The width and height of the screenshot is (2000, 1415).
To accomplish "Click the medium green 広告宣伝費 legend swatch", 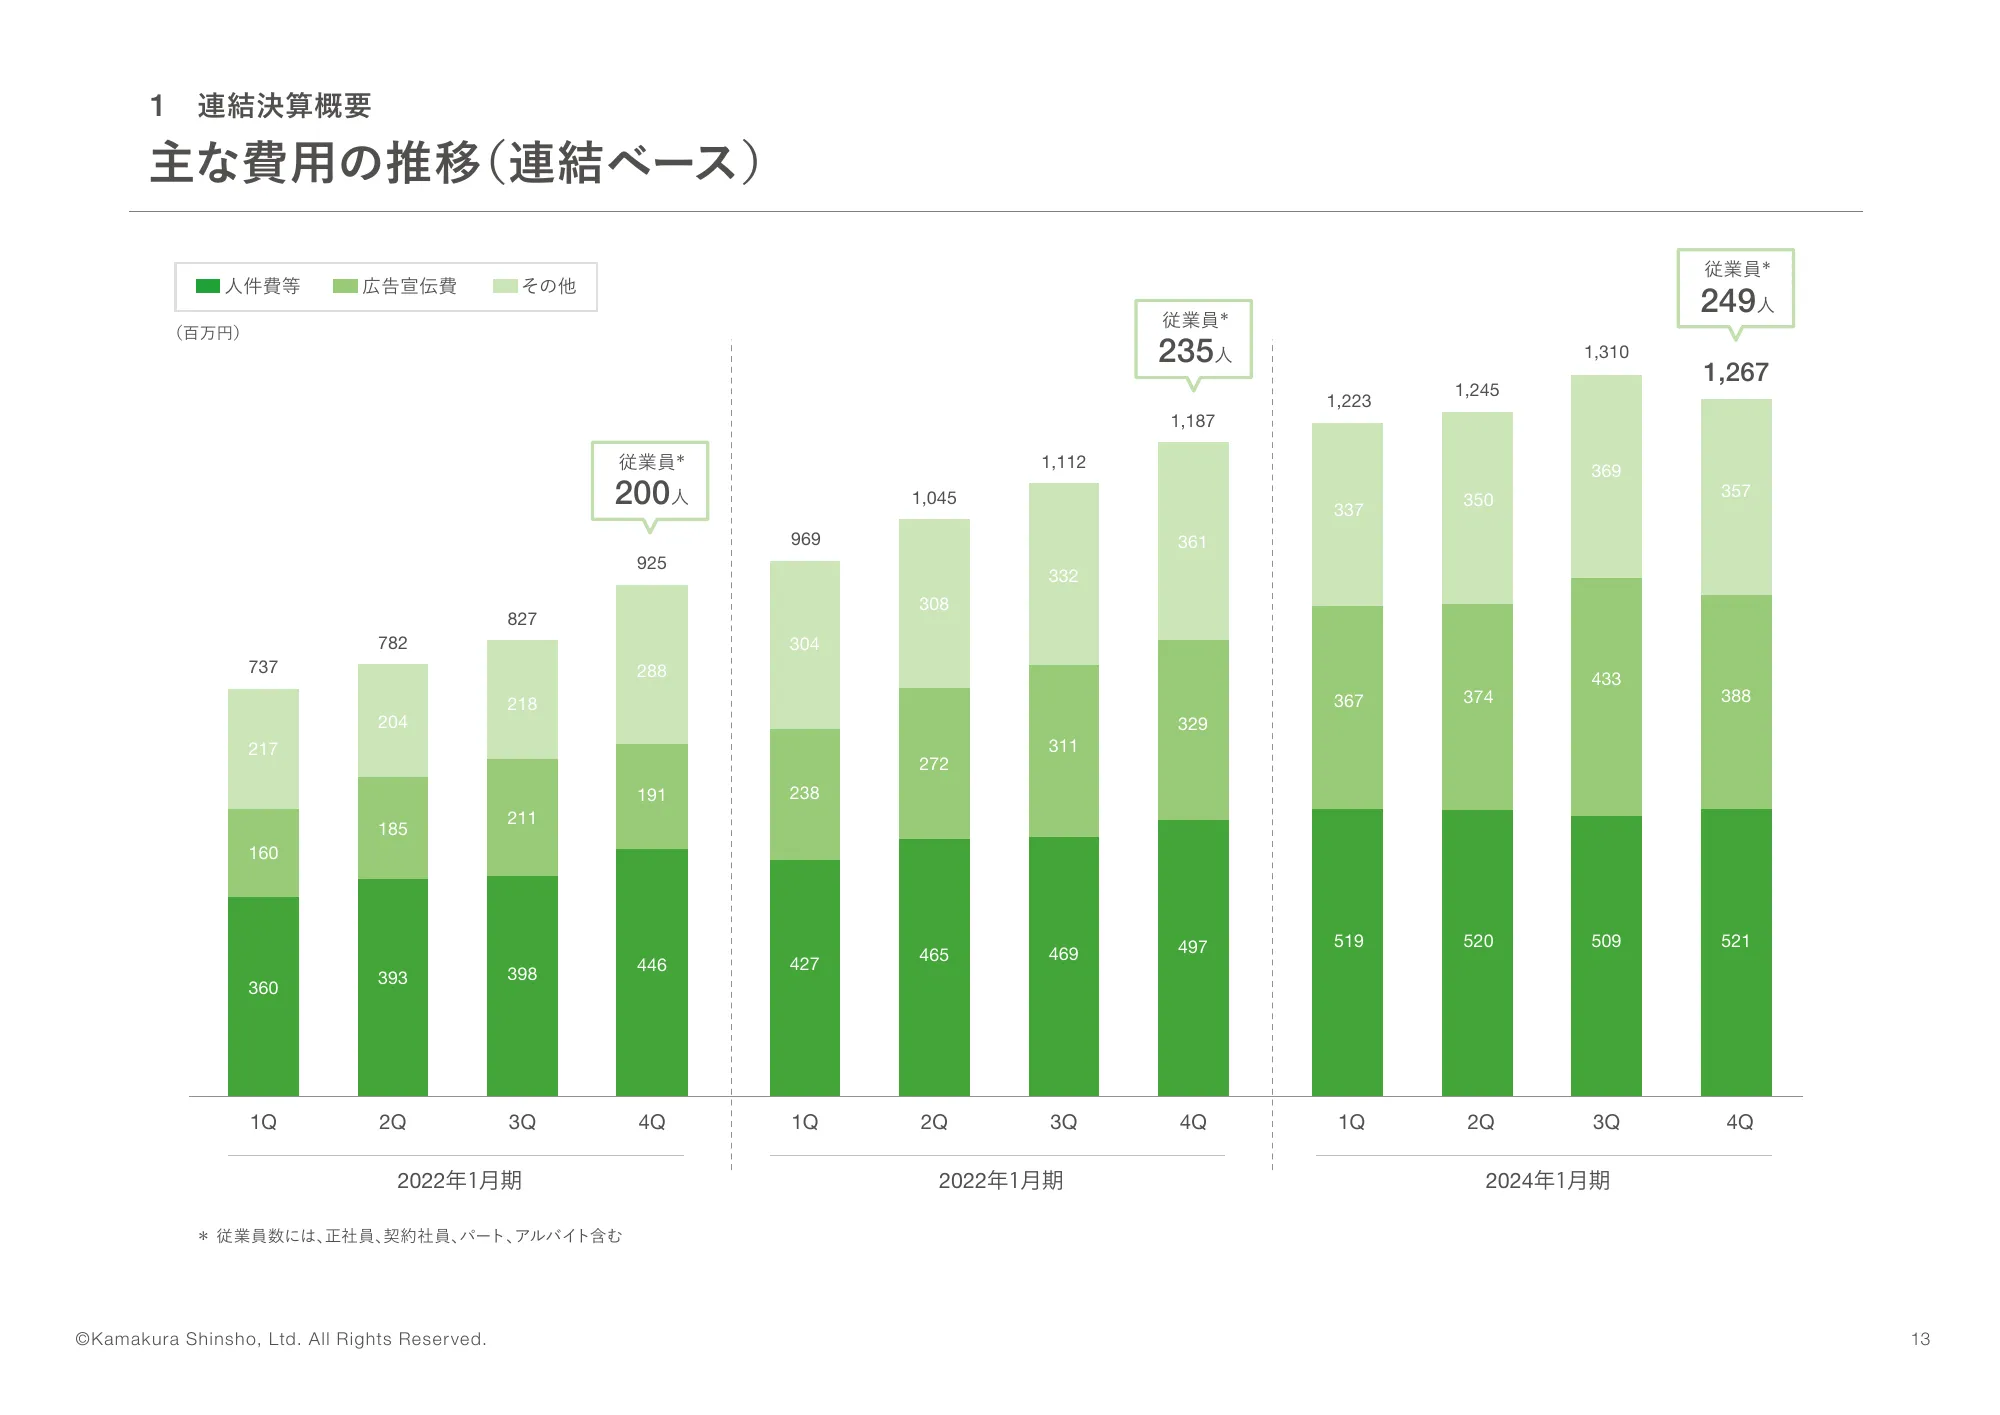I will (345, 286).
